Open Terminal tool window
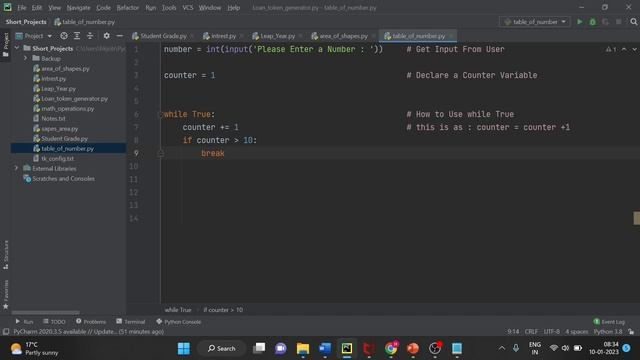The height and width of the screenshot is (360, 640). [131, 322]
